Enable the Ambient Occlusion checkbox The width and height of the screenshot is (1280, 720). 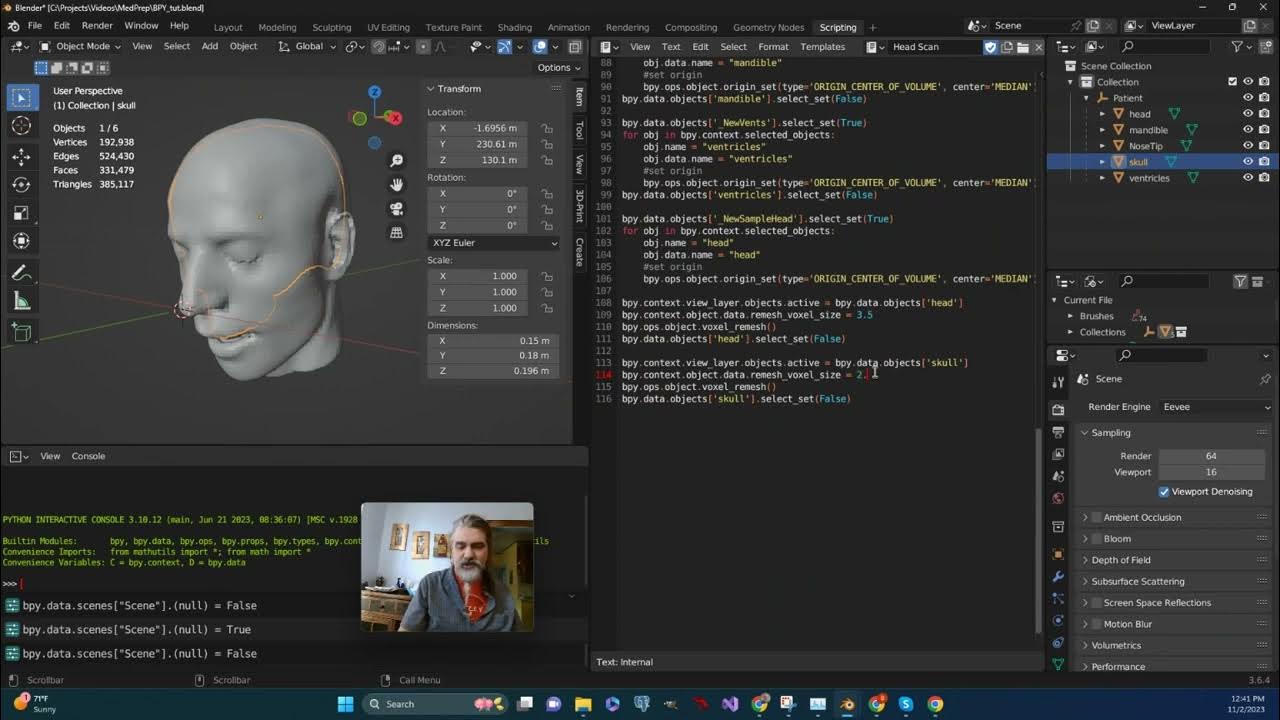(1096, 517)
